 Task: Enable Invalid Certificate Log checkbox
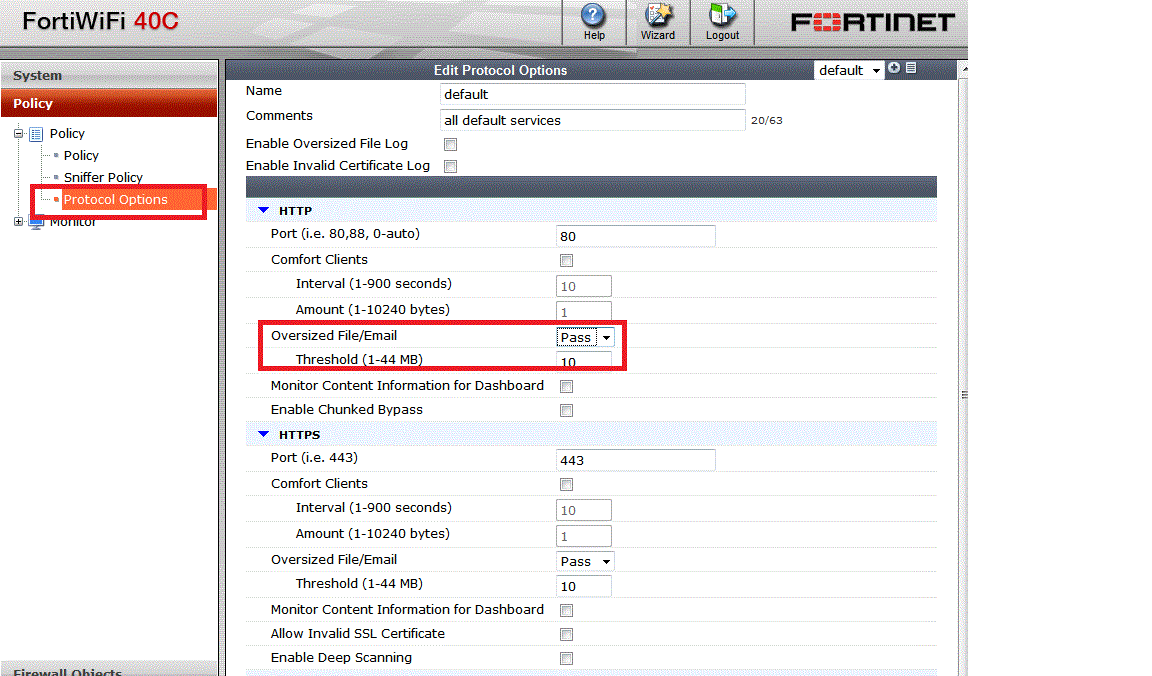450,167
